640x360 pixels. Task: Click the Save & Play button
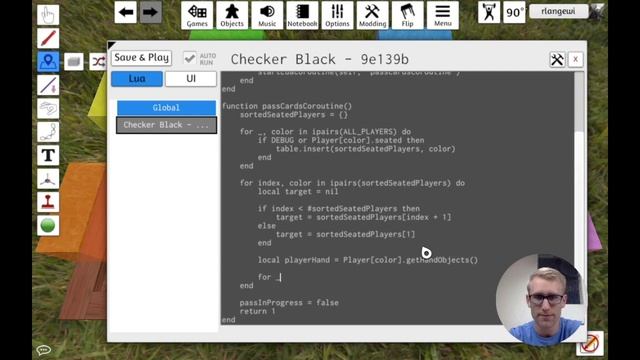pyautogui.click(x=142, y=58)
